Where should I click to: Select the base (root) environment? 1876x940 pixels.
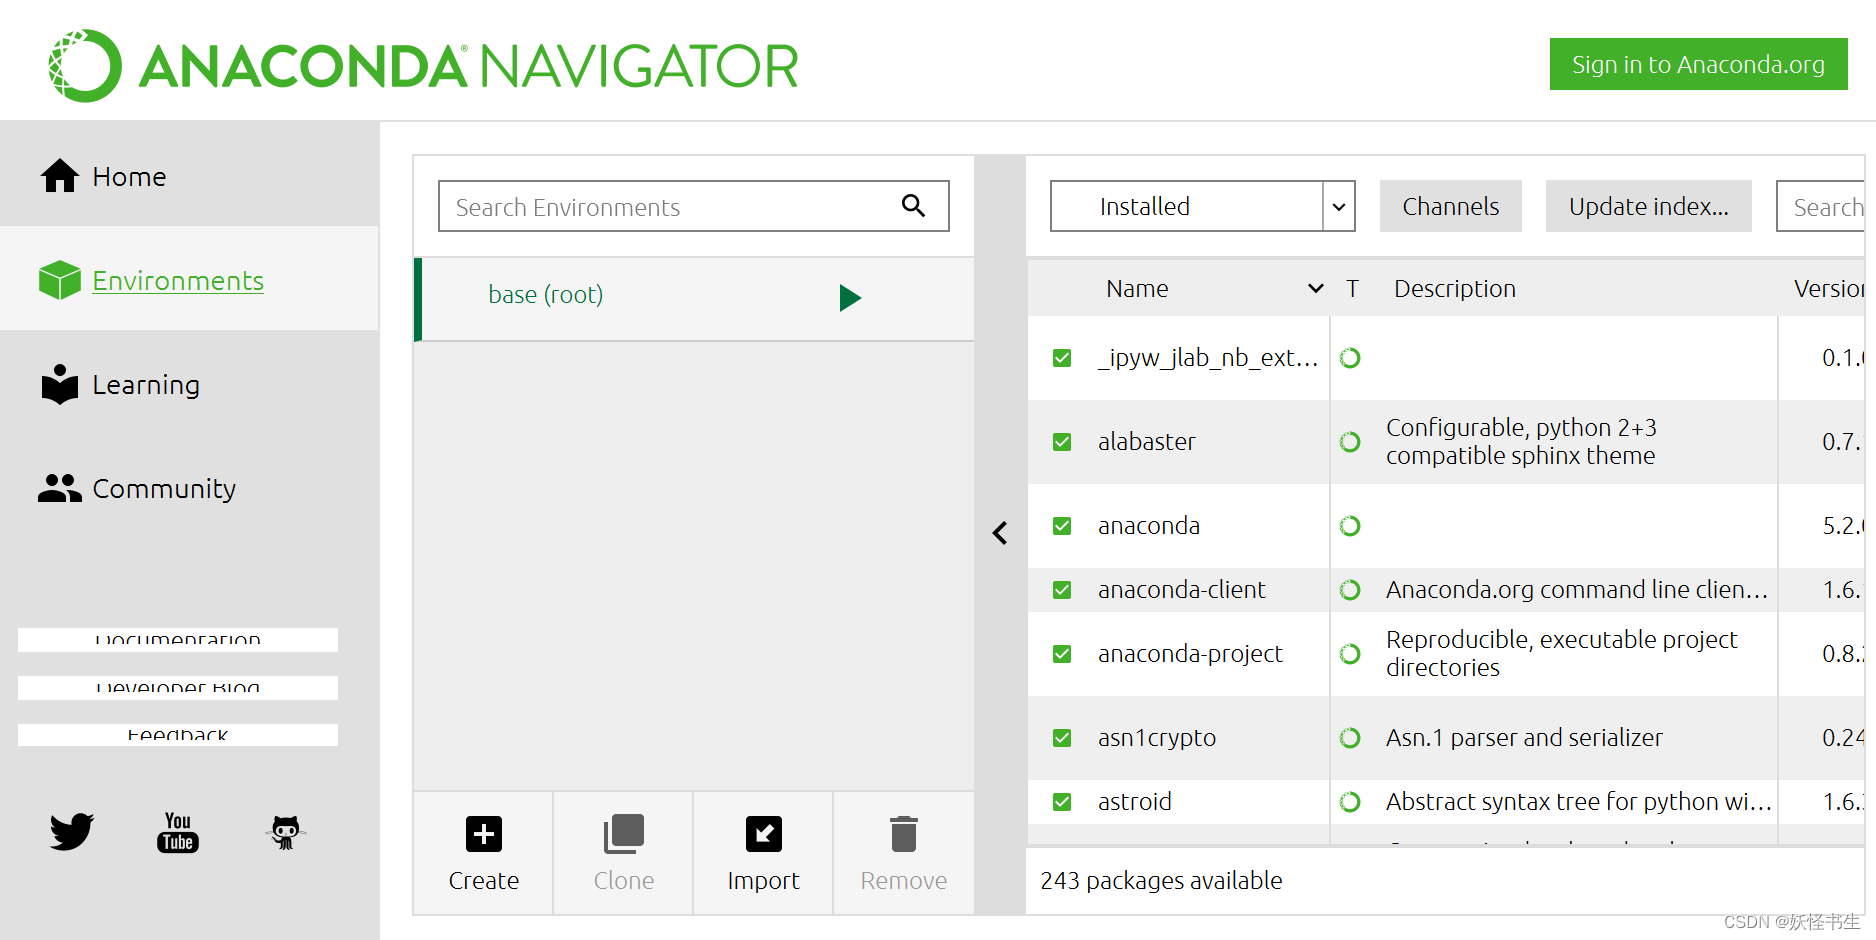tap(694, 299)
